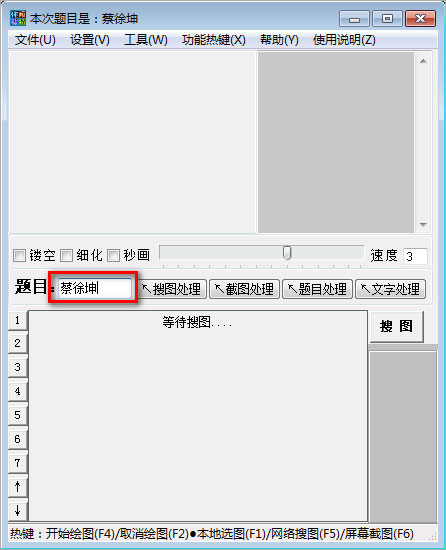
Task: Expand the 搜图处理 options
Action: point(171,289)
